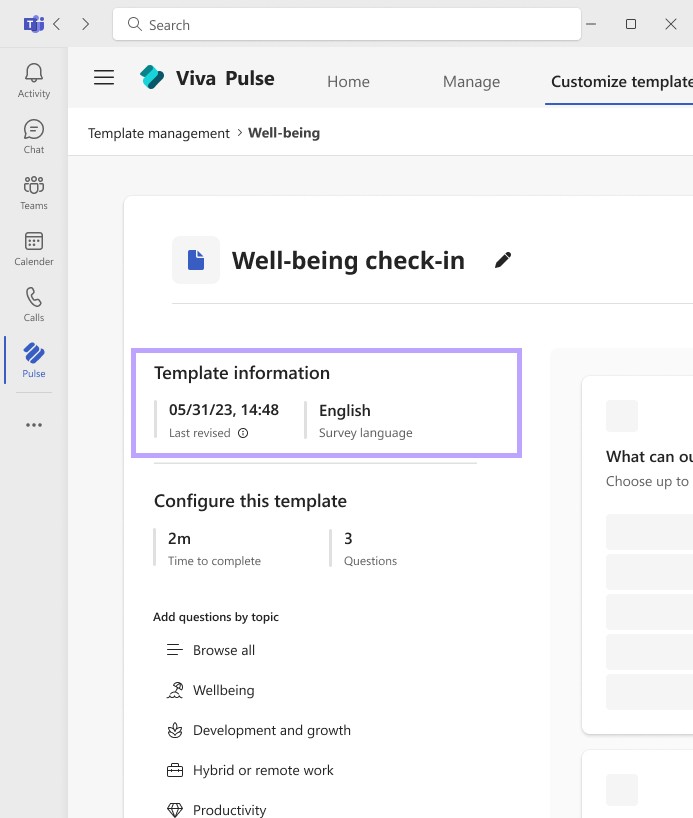Select the Wellbeing topic
Screen dimensions: 693x818
pos(211,690)
